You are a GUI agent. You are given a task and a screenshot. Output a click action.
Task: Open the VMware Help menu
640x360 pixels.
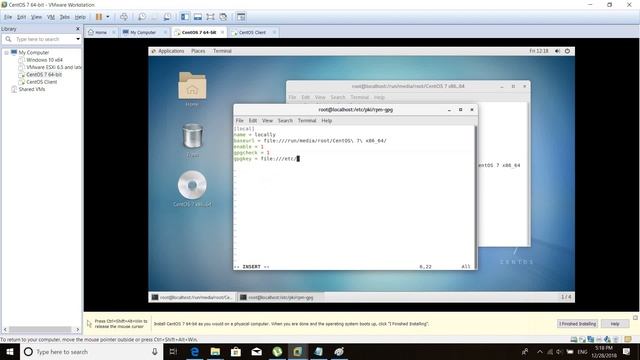80,17
